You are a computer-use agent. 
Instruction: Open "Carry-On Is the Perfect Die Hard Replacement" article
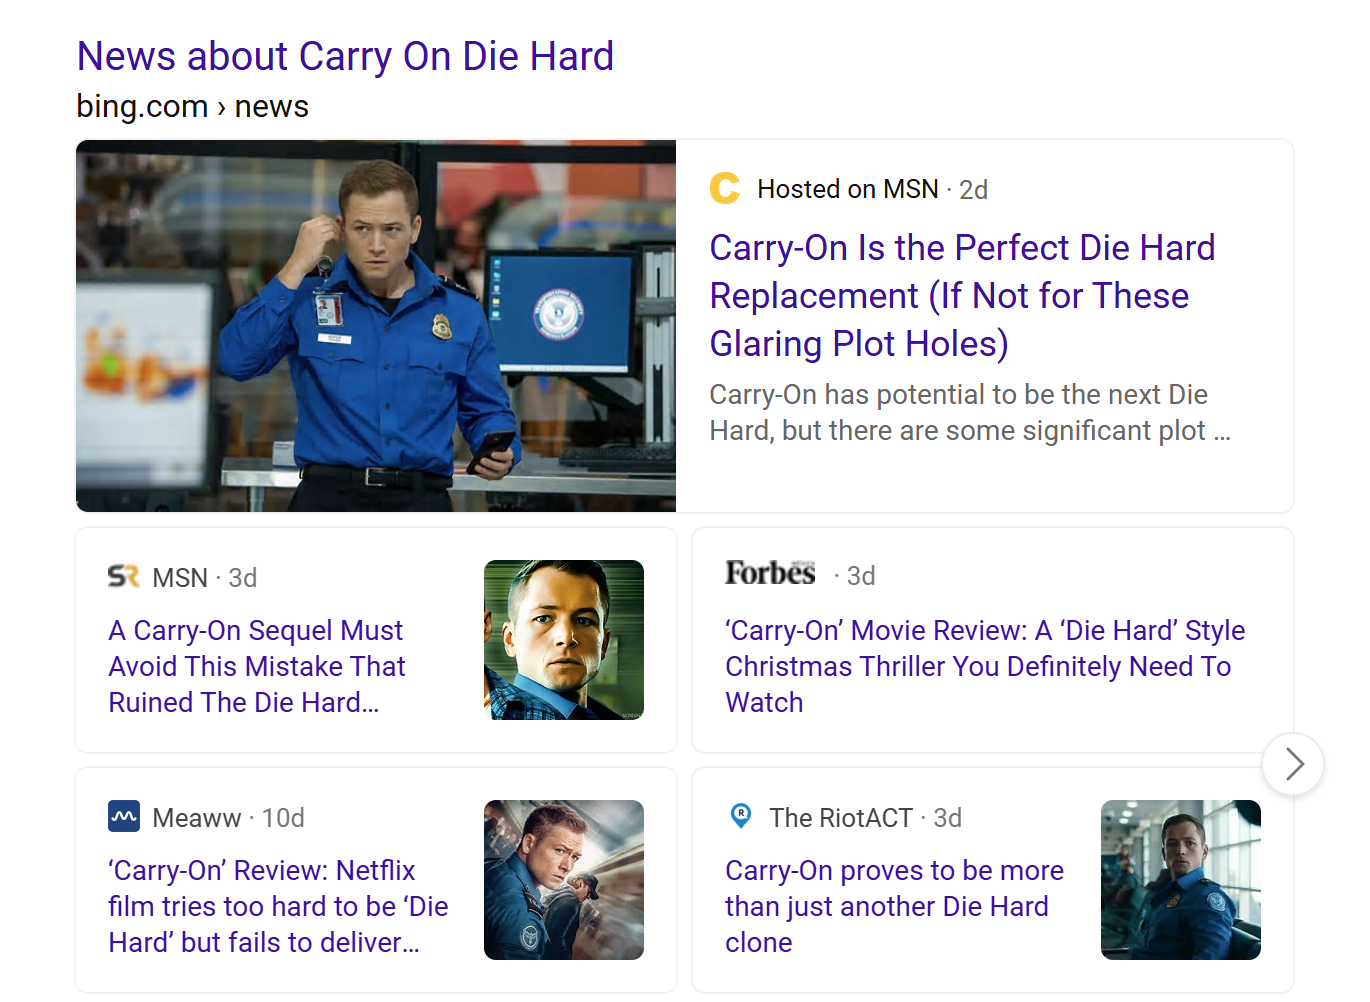point(961,296)
